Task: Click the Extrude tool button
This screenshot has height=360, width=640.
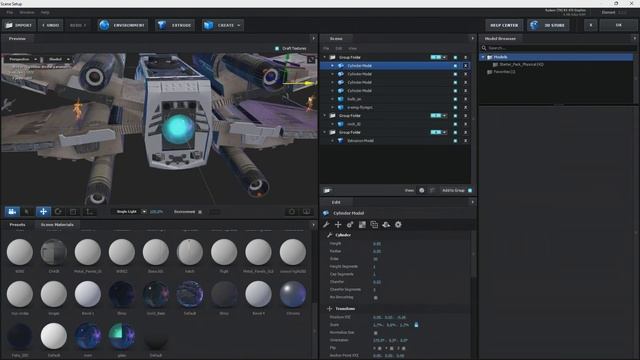Action: click(x=175, y=25)
